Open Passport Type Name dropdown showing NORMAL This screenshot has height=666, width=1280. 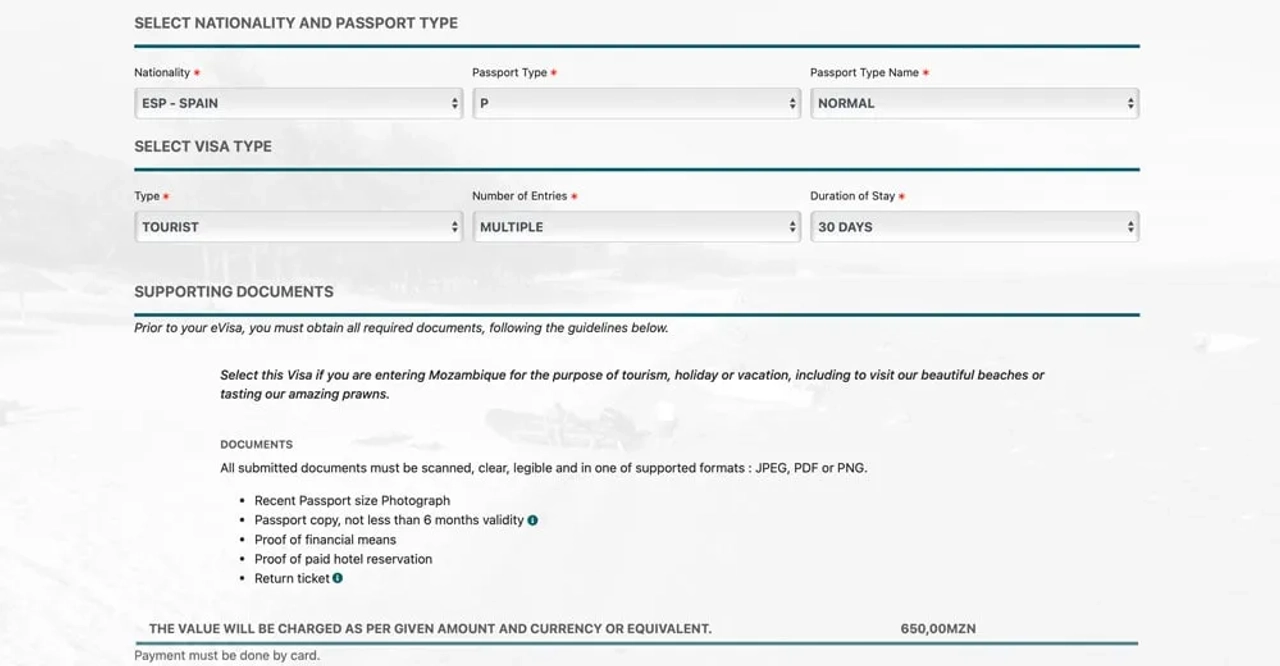[974, 103]
